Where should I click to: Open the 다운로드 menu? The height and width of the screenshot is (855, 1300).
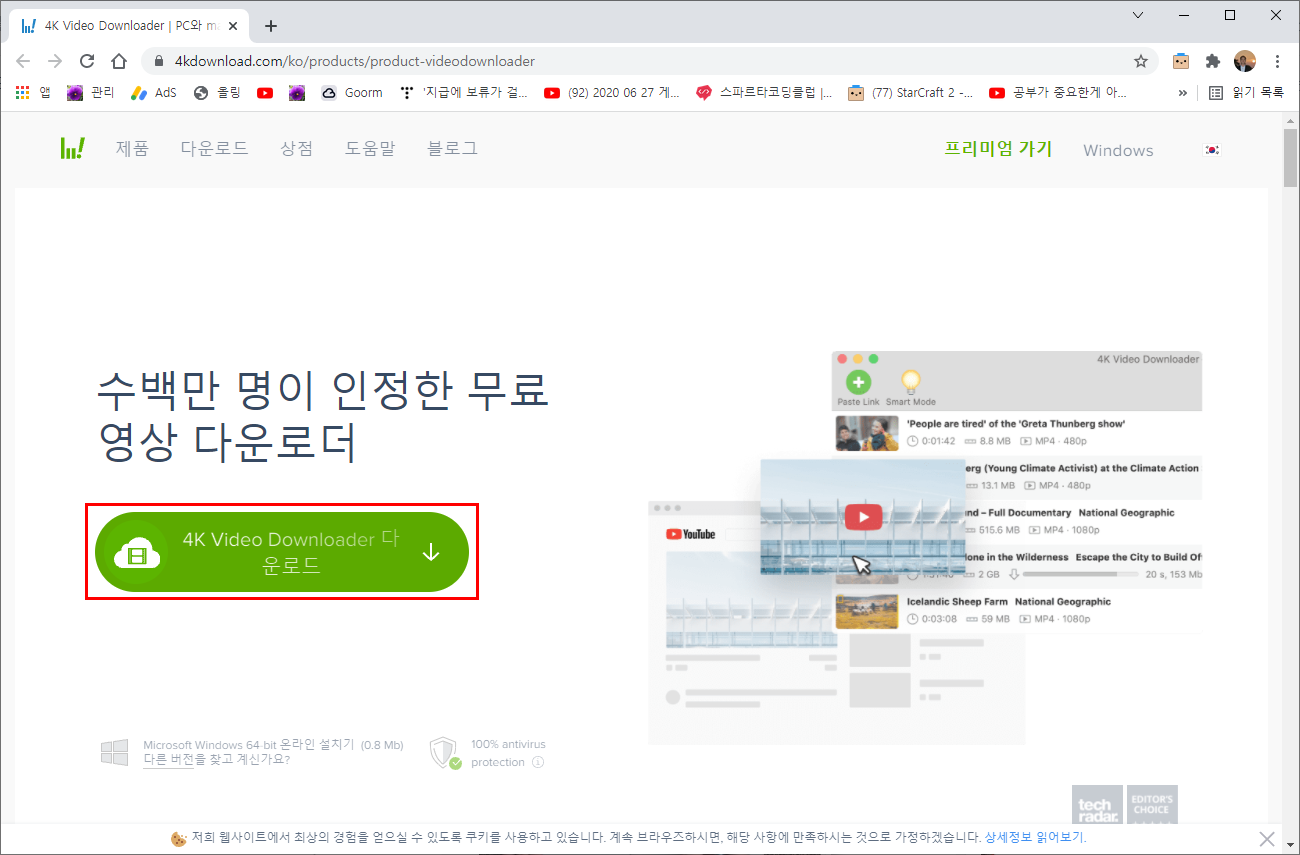214,148
